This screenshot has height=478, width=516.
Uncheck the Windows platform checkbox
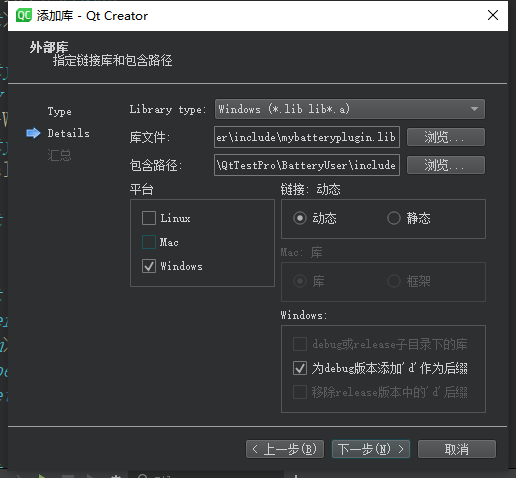(149, 266)
